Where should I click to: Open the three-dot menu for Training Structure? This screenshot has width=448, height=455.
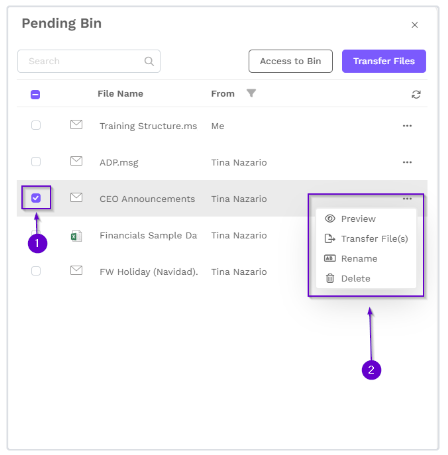coord(407,126)
